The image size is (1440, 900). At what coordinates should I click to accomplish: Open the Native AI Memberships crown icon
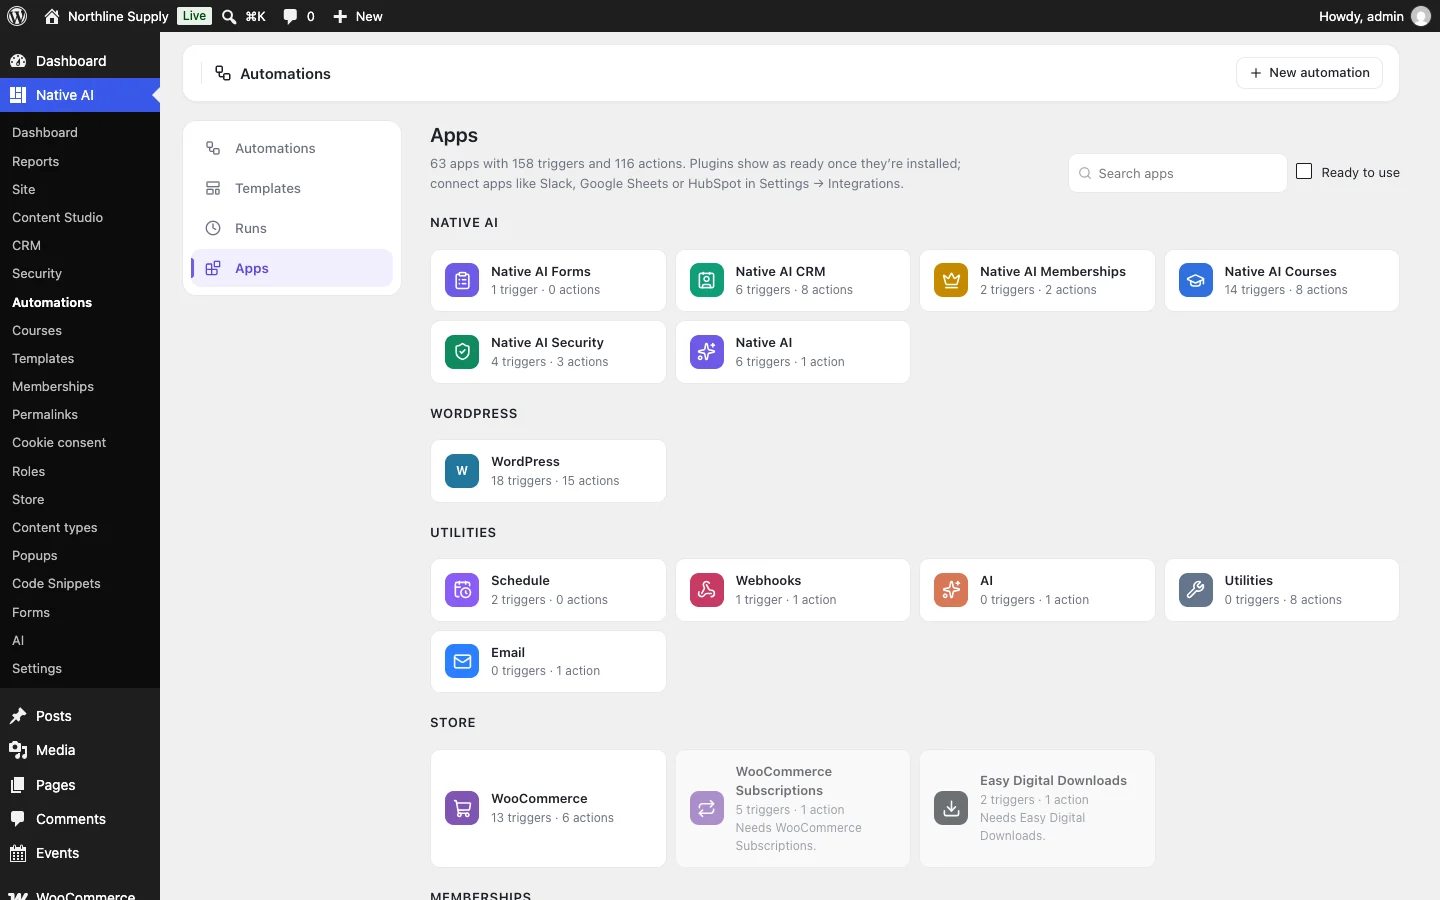(x=951, y=281)
